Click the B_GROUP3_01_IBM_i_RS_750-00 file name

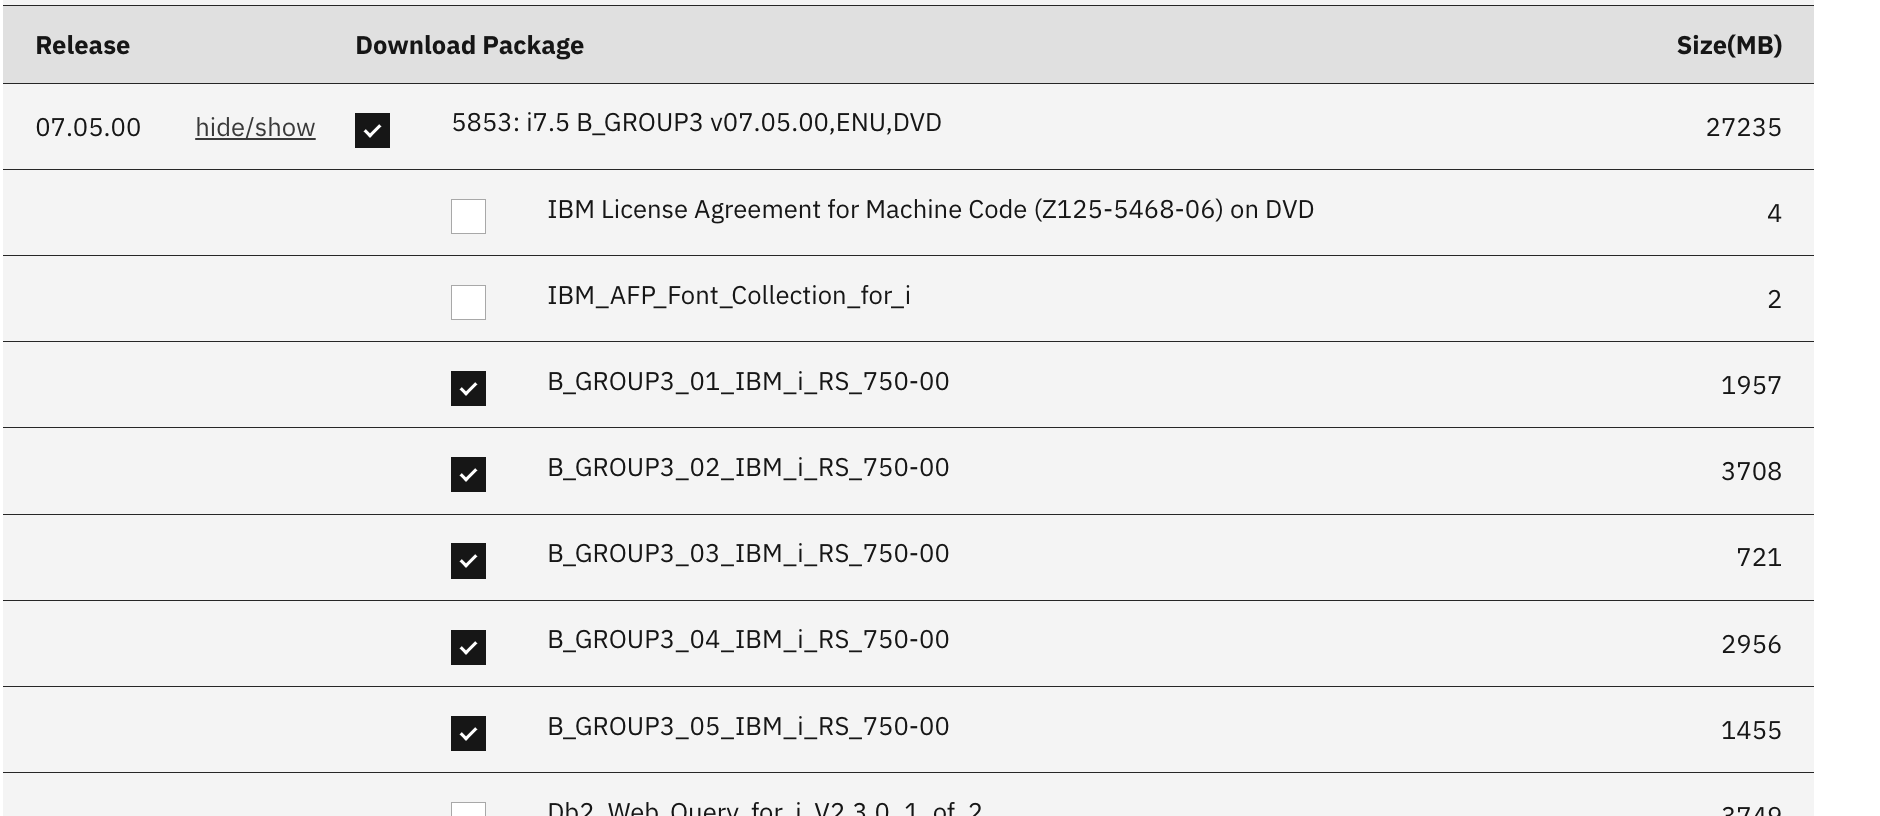[x=748, y=382]
